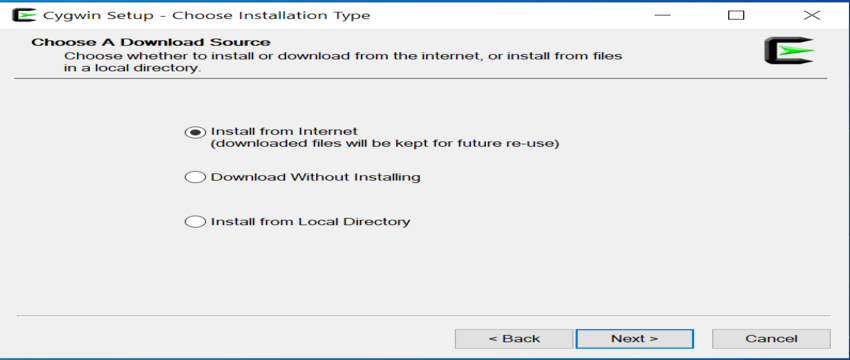Click the Choose A Download Source heading
Image resolution: width=850 pixels, height=360 pixels.
pos(151,42)
